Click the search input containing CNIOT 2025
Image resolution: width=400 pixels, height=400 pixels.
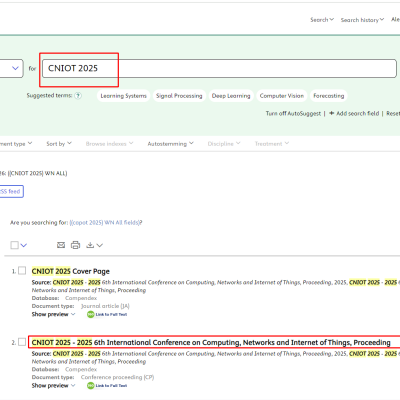(219, 68)
